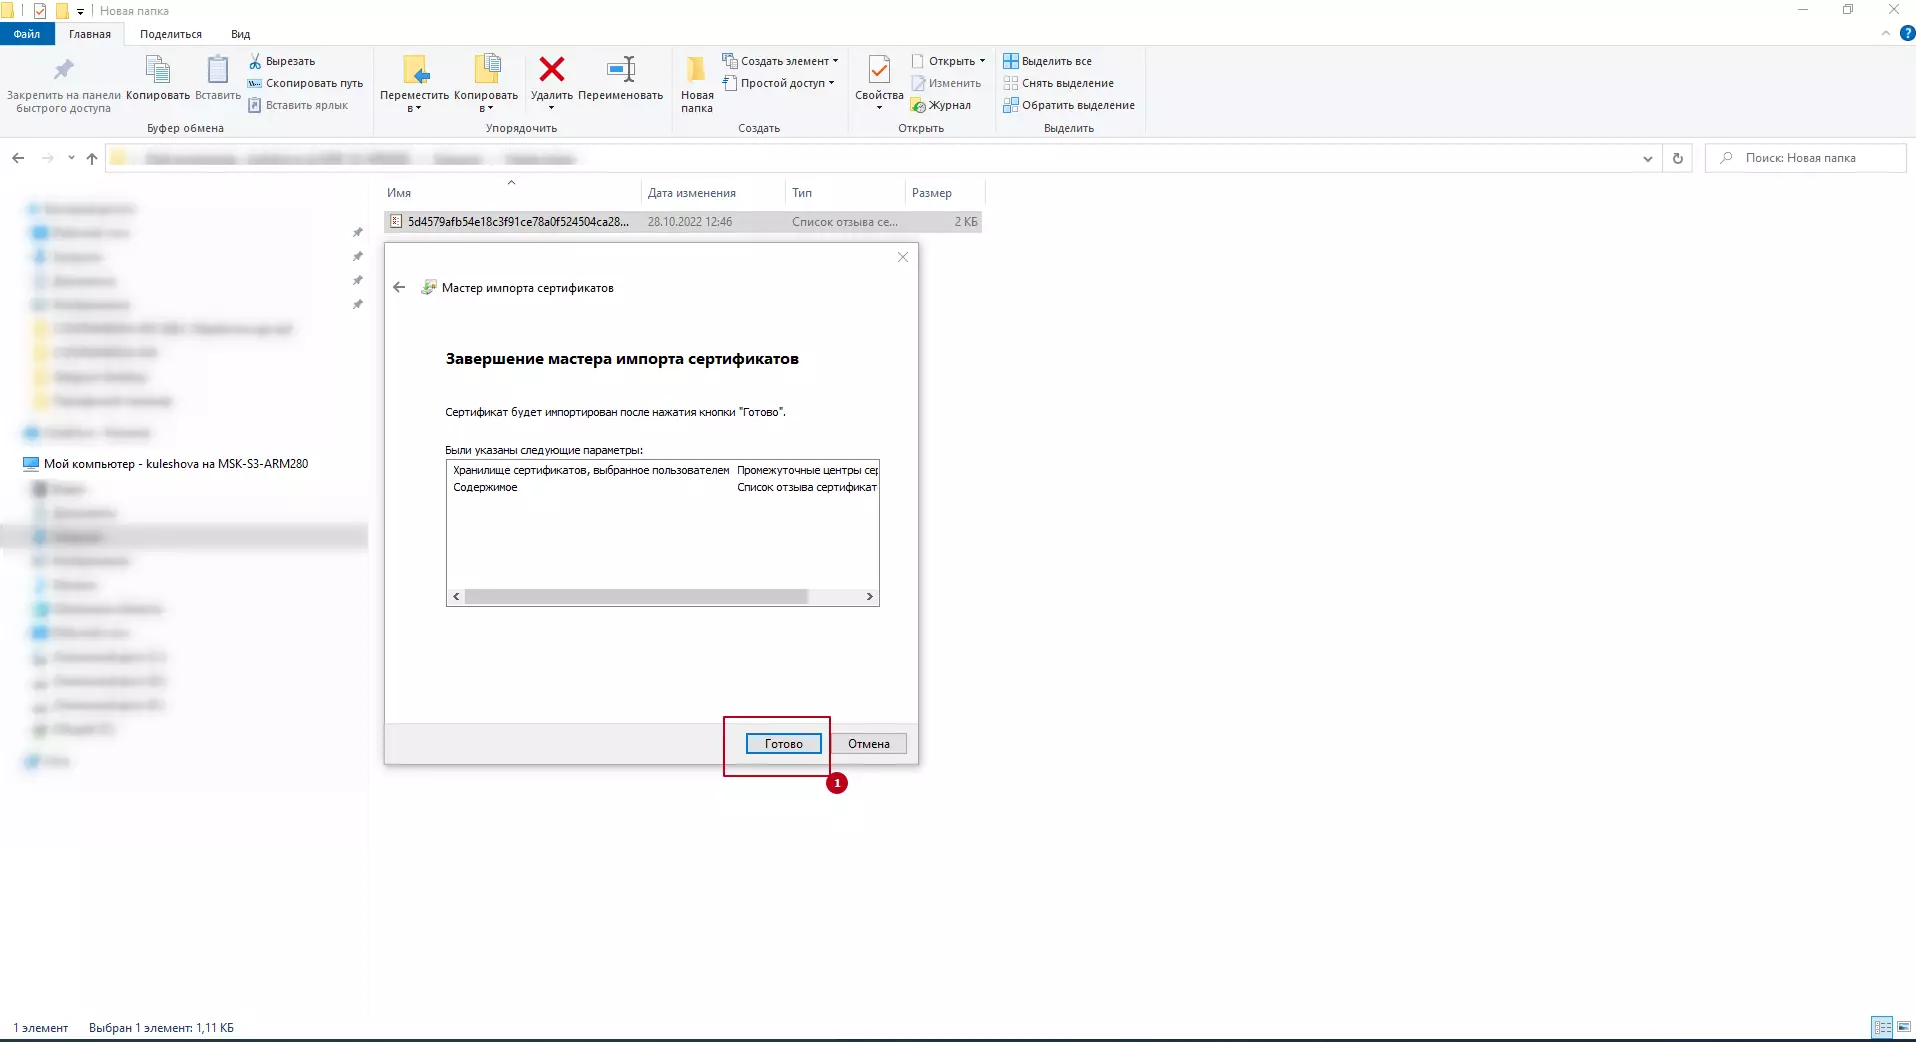
Task: Click the red Удалить (Delete) icon
Action: click(x=552, y=69)
